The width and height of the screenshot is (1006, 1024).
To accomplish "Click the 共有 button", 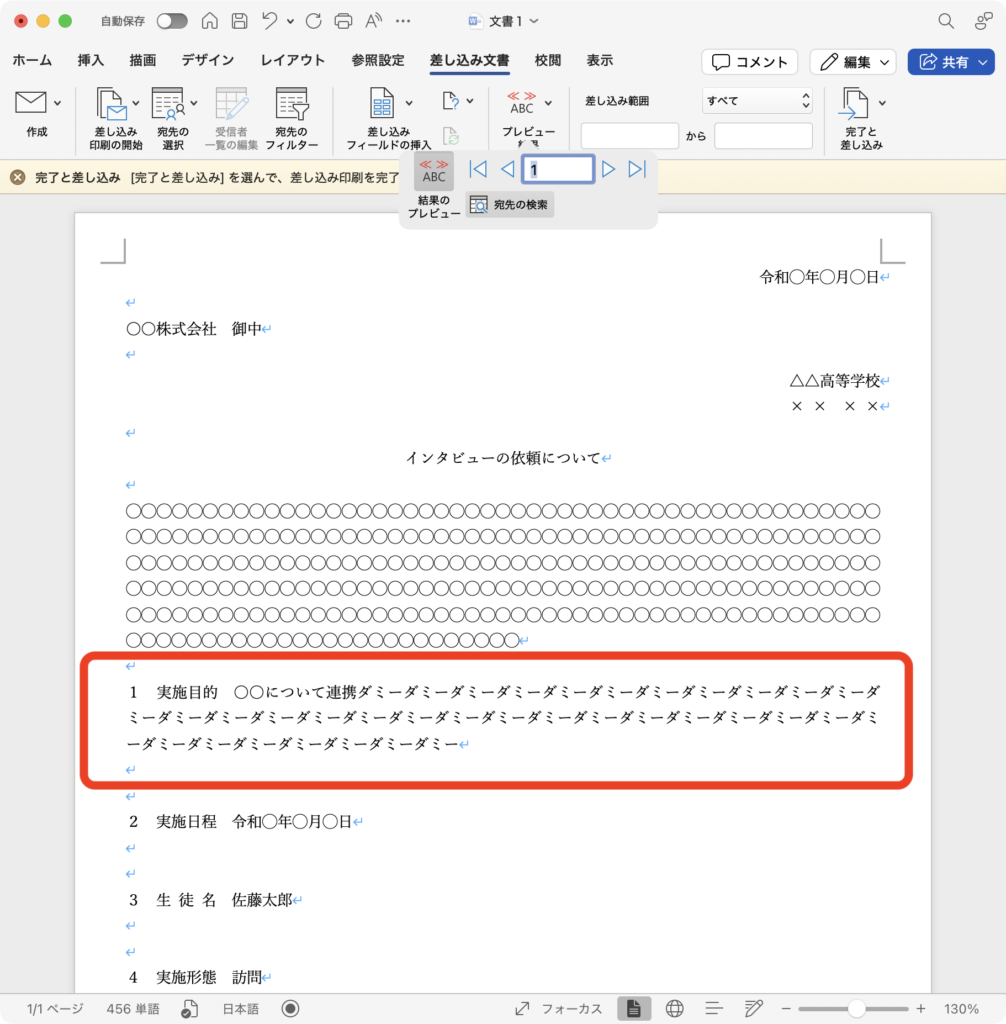I will [x=950, y=62].
